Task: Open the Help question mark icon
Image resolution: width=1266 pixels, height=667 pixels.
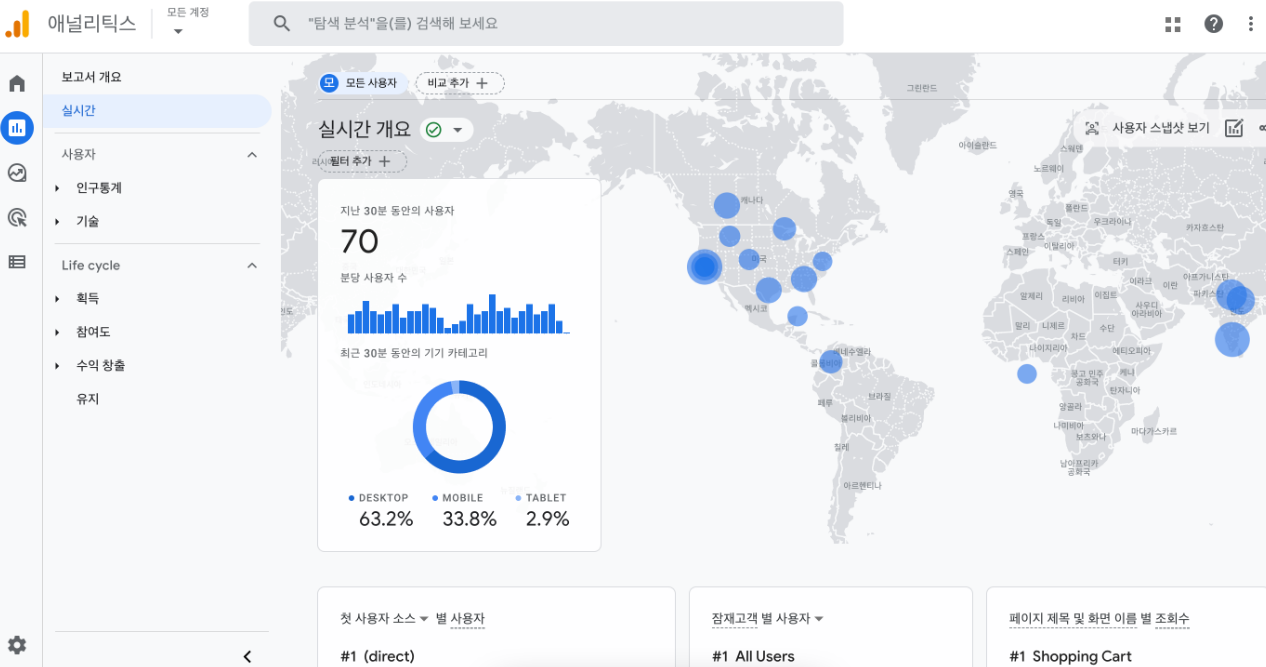Action: point(1214,24)
